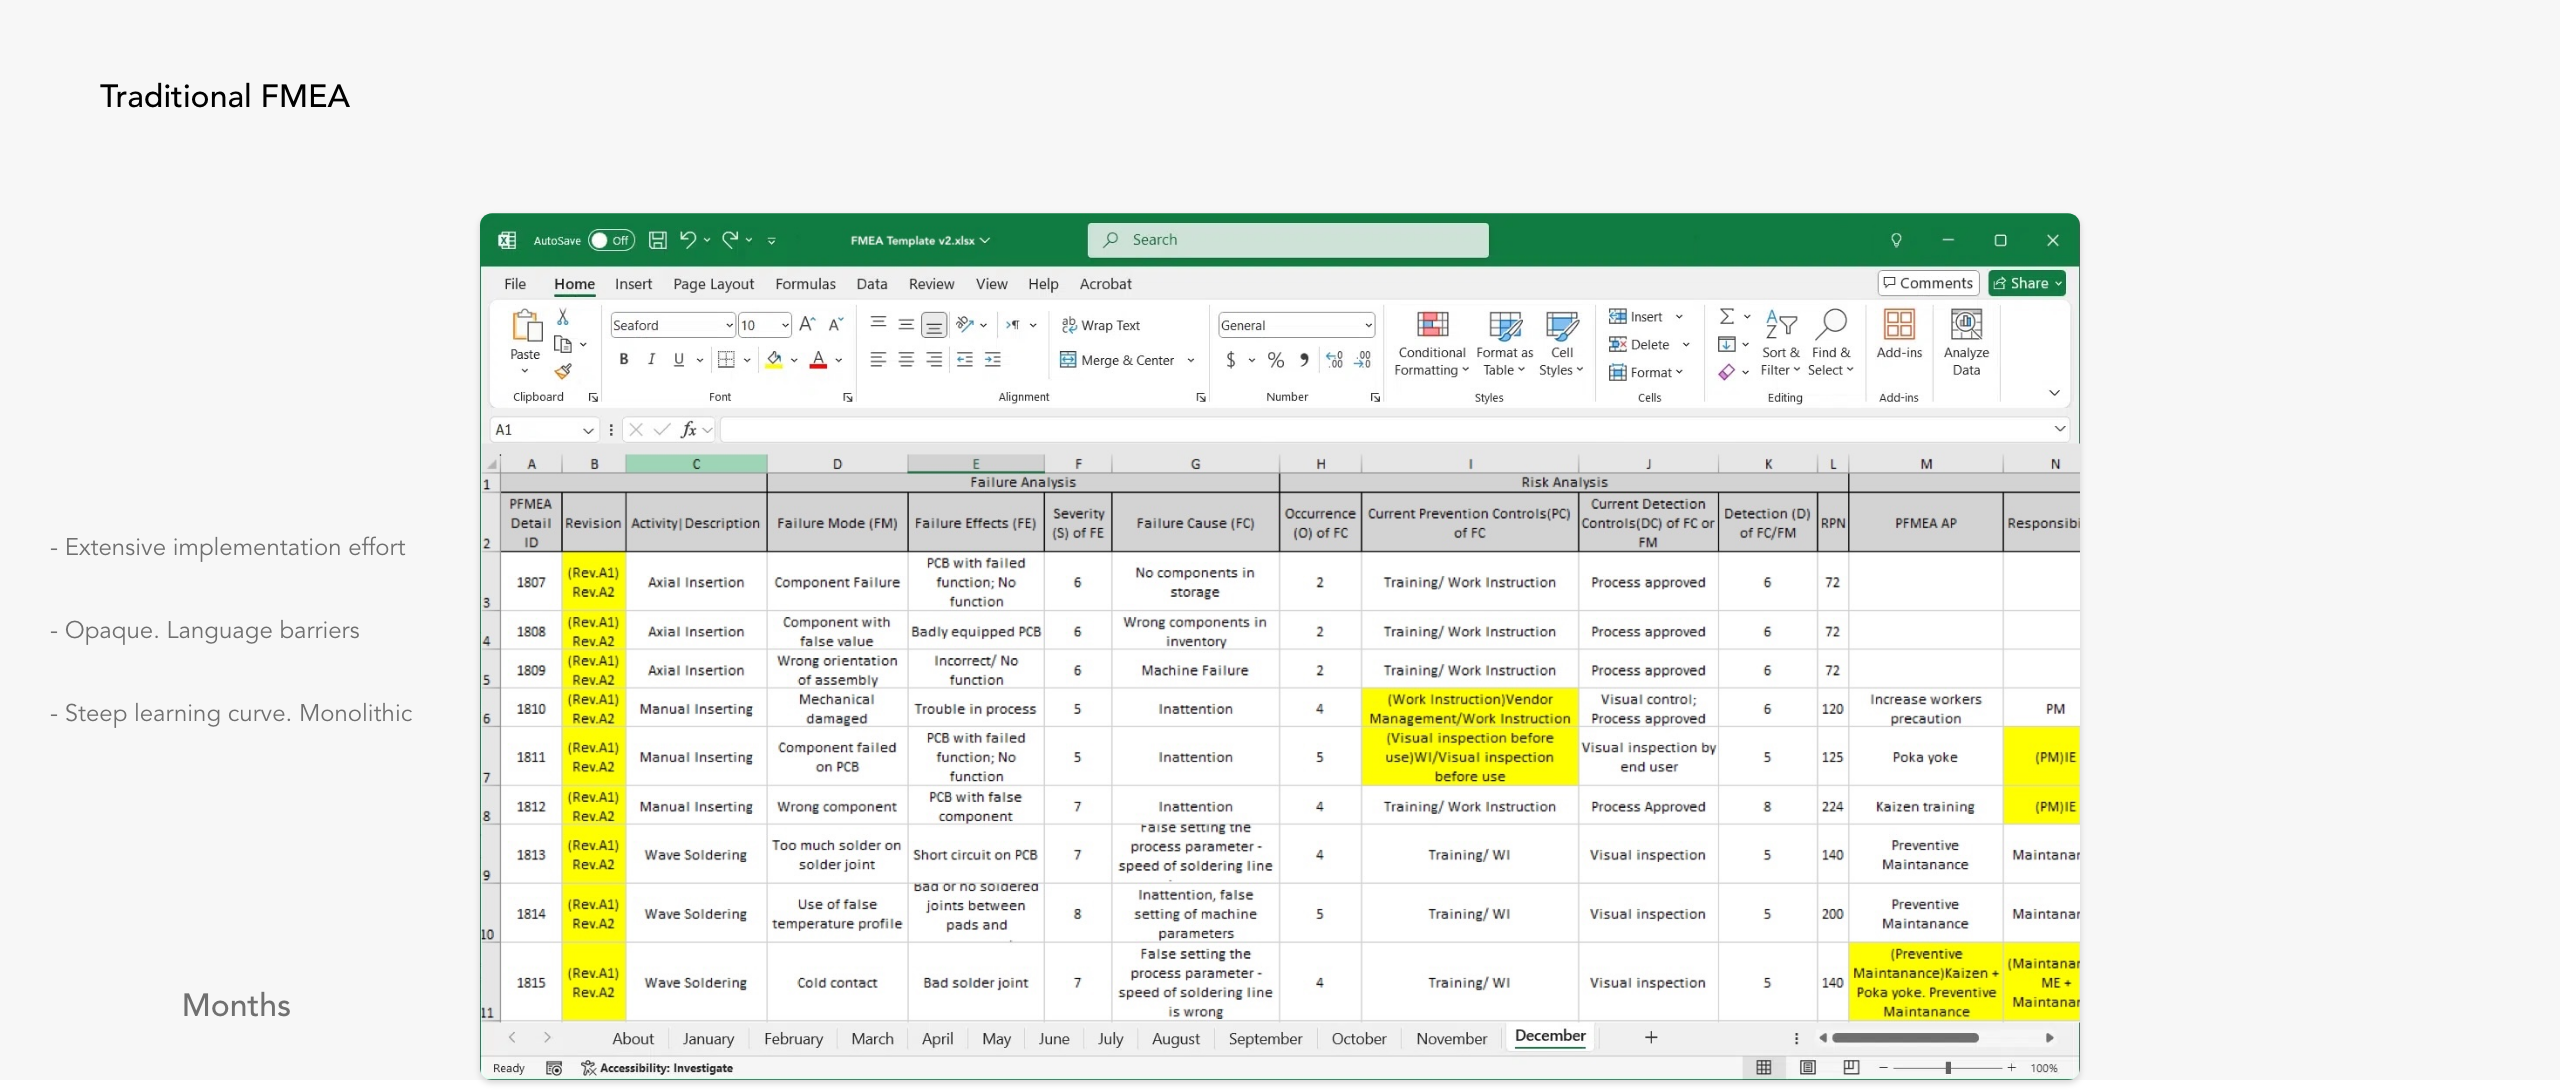Click the AutoSum sigma icon
The image size is (2560, 1092).
click(1726, 317)
